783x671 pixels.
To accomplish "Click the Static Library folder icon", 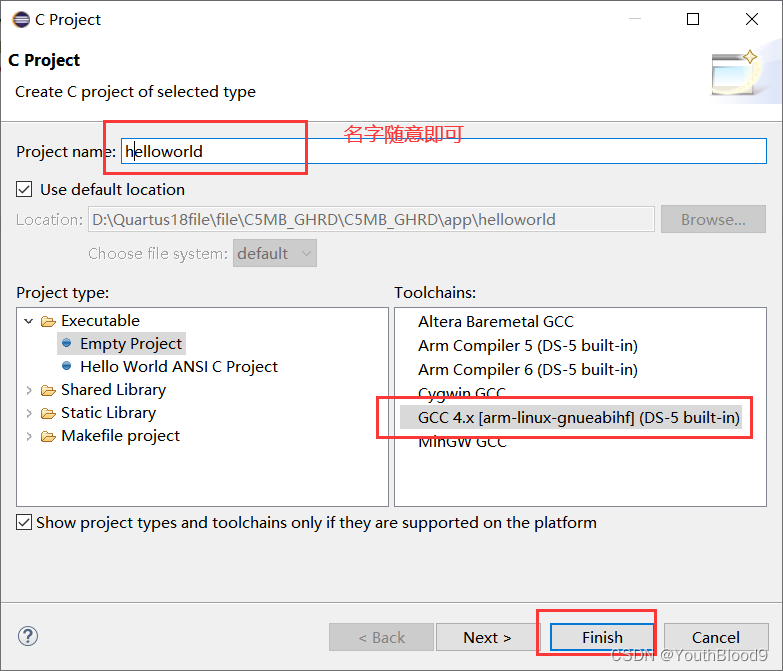I will [x=48, y=413].
